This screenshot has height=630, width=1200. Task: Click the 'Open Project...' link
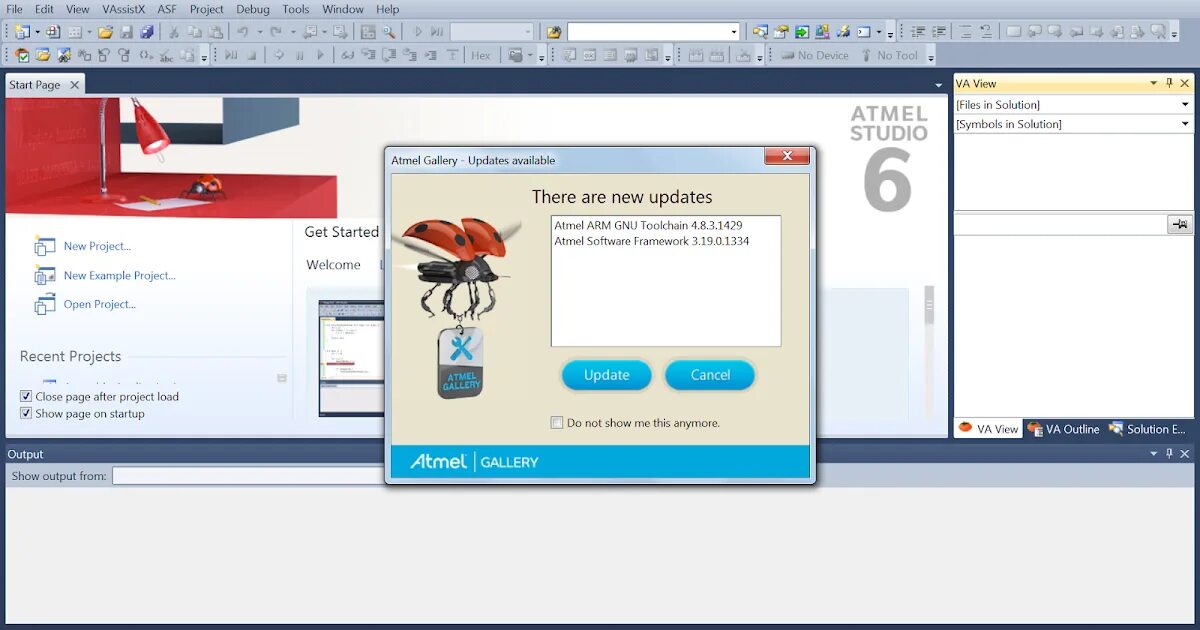click(99, 304)
